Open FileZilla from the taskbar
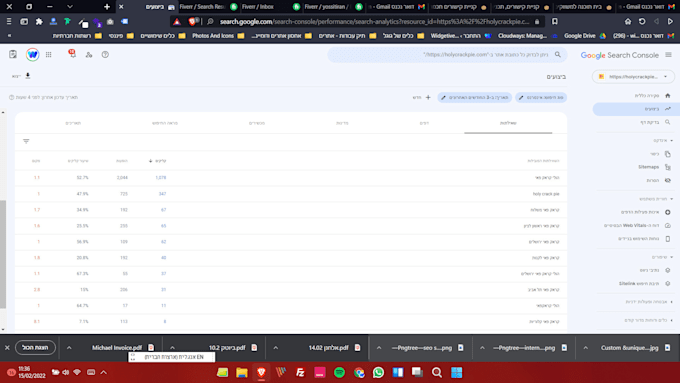Image resolution: width=680 pixels, height=383 pixels. pos(300,373)
